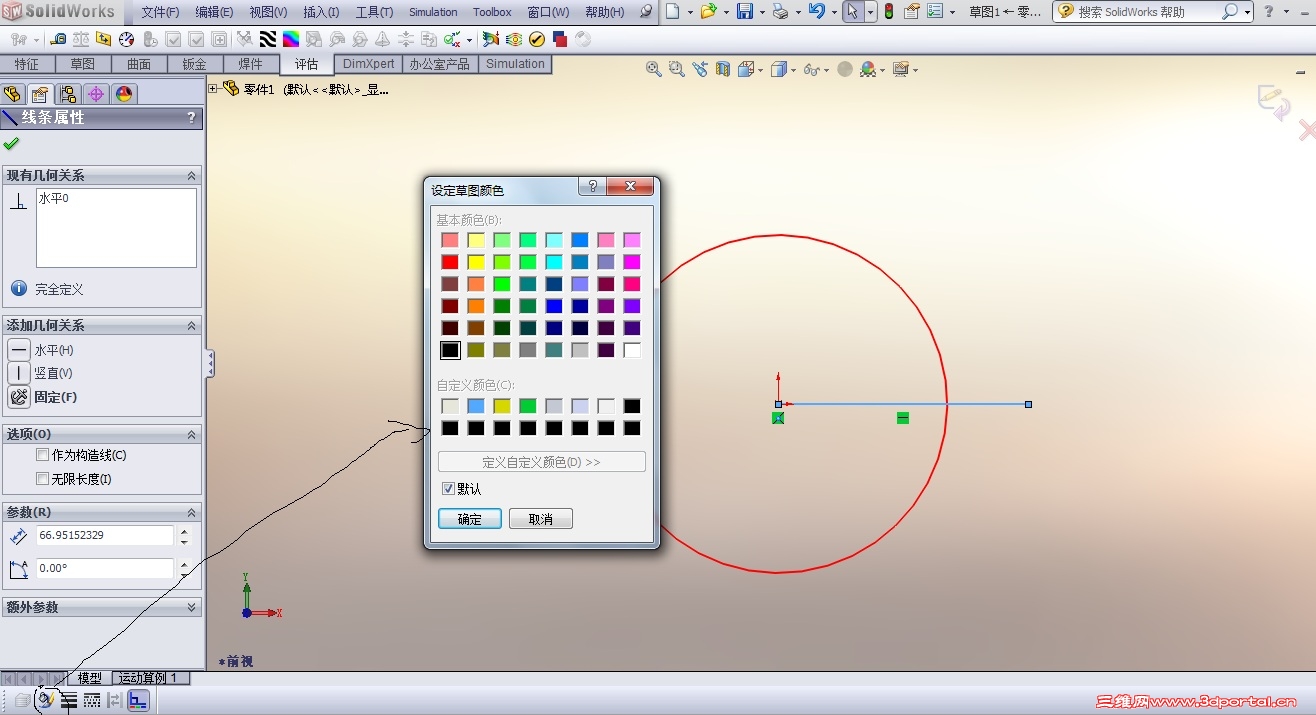This screenshot has width=1316, height=715.
Task: Click the line thickness icon in bottom toolbar
Action: [x=69, y=700]
